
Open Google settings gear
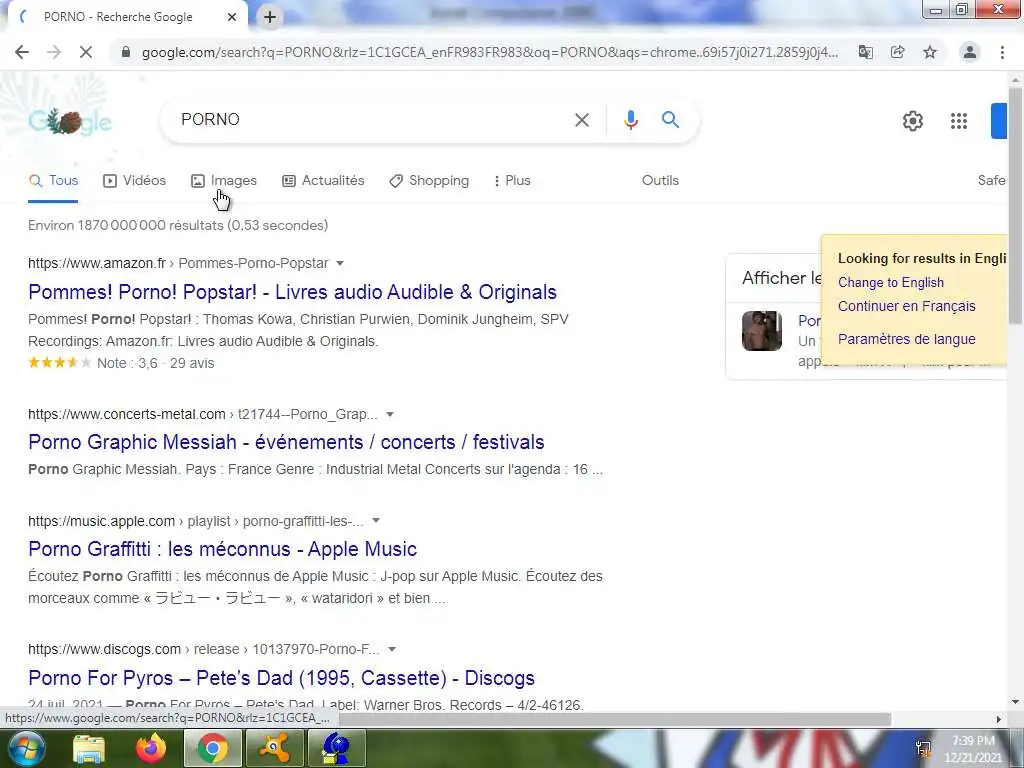click(x=912, y=121)
